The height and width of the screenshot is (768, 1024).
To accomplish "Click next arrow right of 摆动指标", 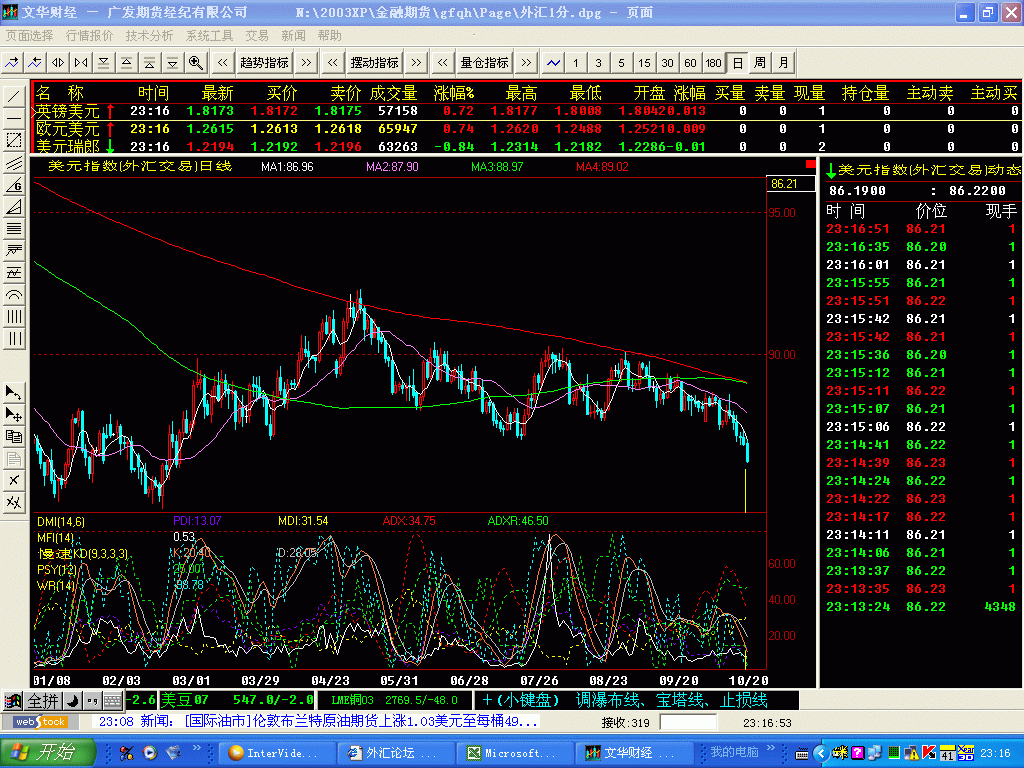I will pyautogui.click(x=416, y=63).
